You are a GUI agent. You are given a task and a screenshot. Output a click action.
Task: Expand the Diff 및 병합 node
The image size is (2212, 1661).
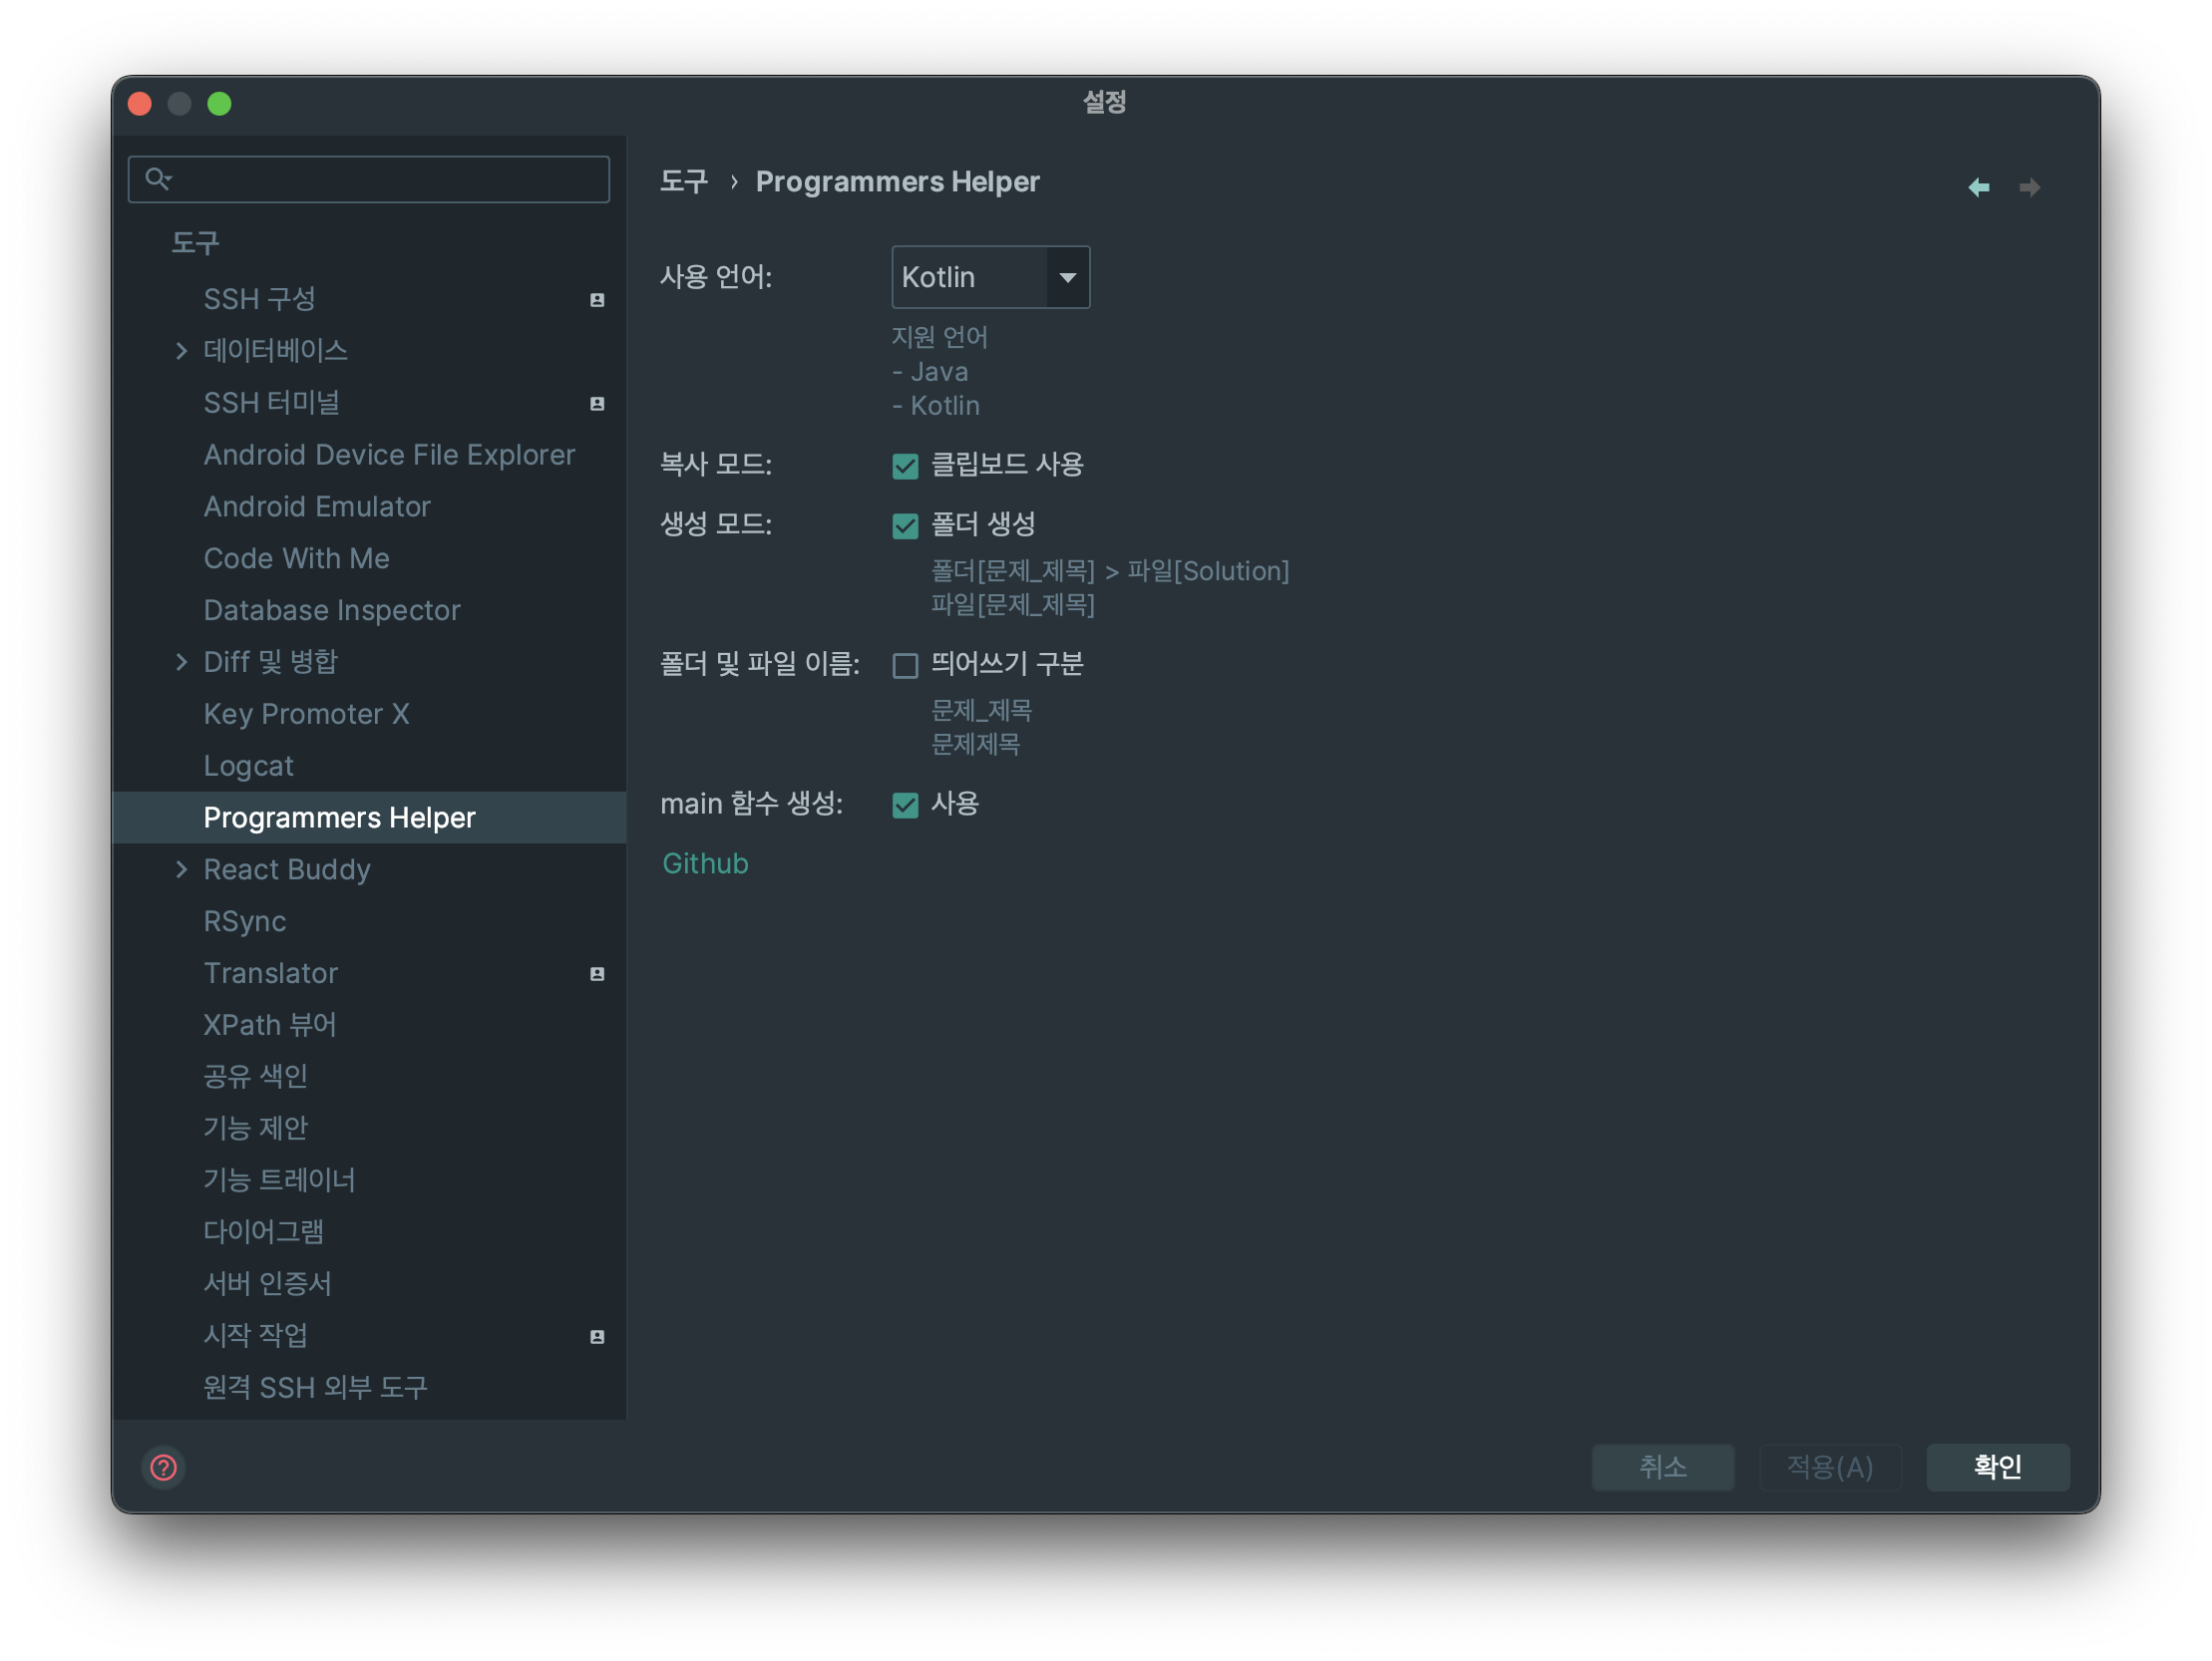tap(181, 662)
